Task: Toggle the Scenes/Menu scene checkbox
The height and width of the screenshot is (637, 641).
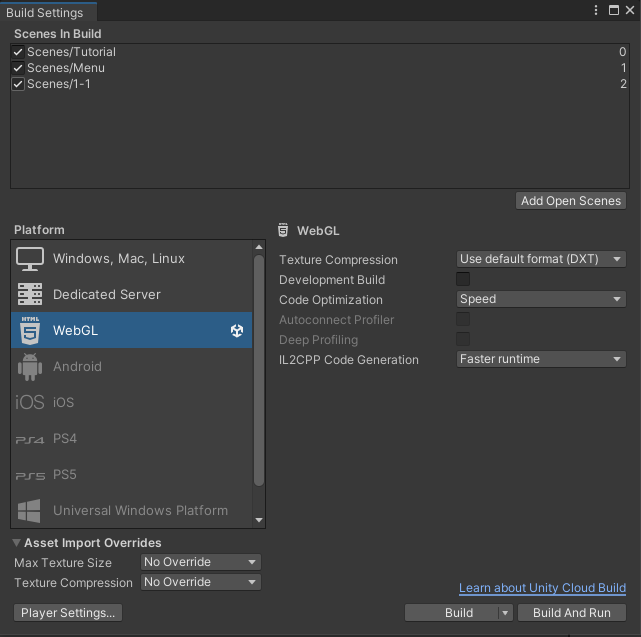Action: (x=18, y=68)
